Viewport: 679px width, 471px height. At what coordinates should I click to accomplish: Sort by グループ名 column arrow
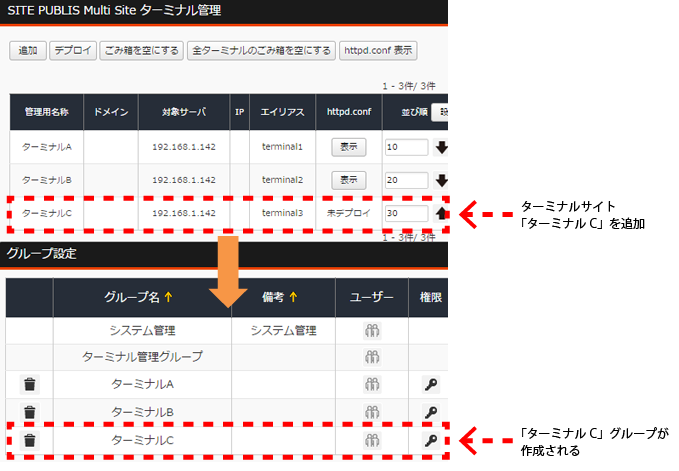168,297
